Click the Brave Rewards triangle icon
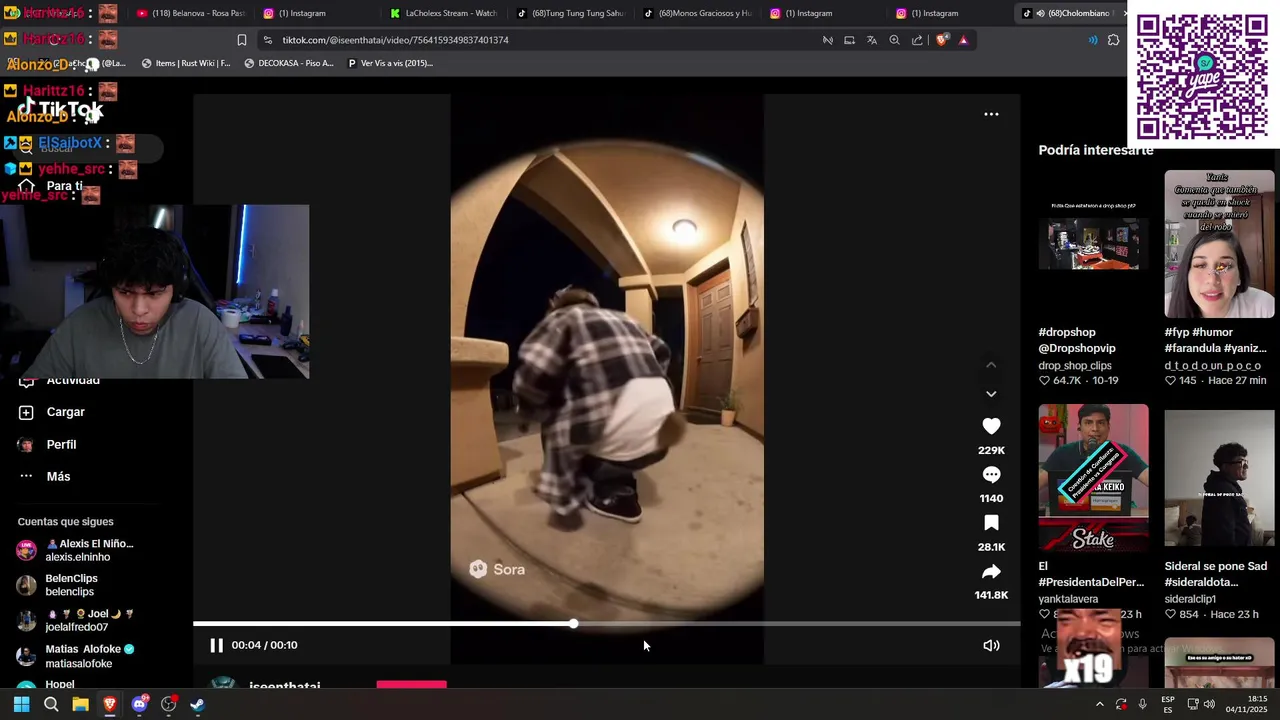 963,40
